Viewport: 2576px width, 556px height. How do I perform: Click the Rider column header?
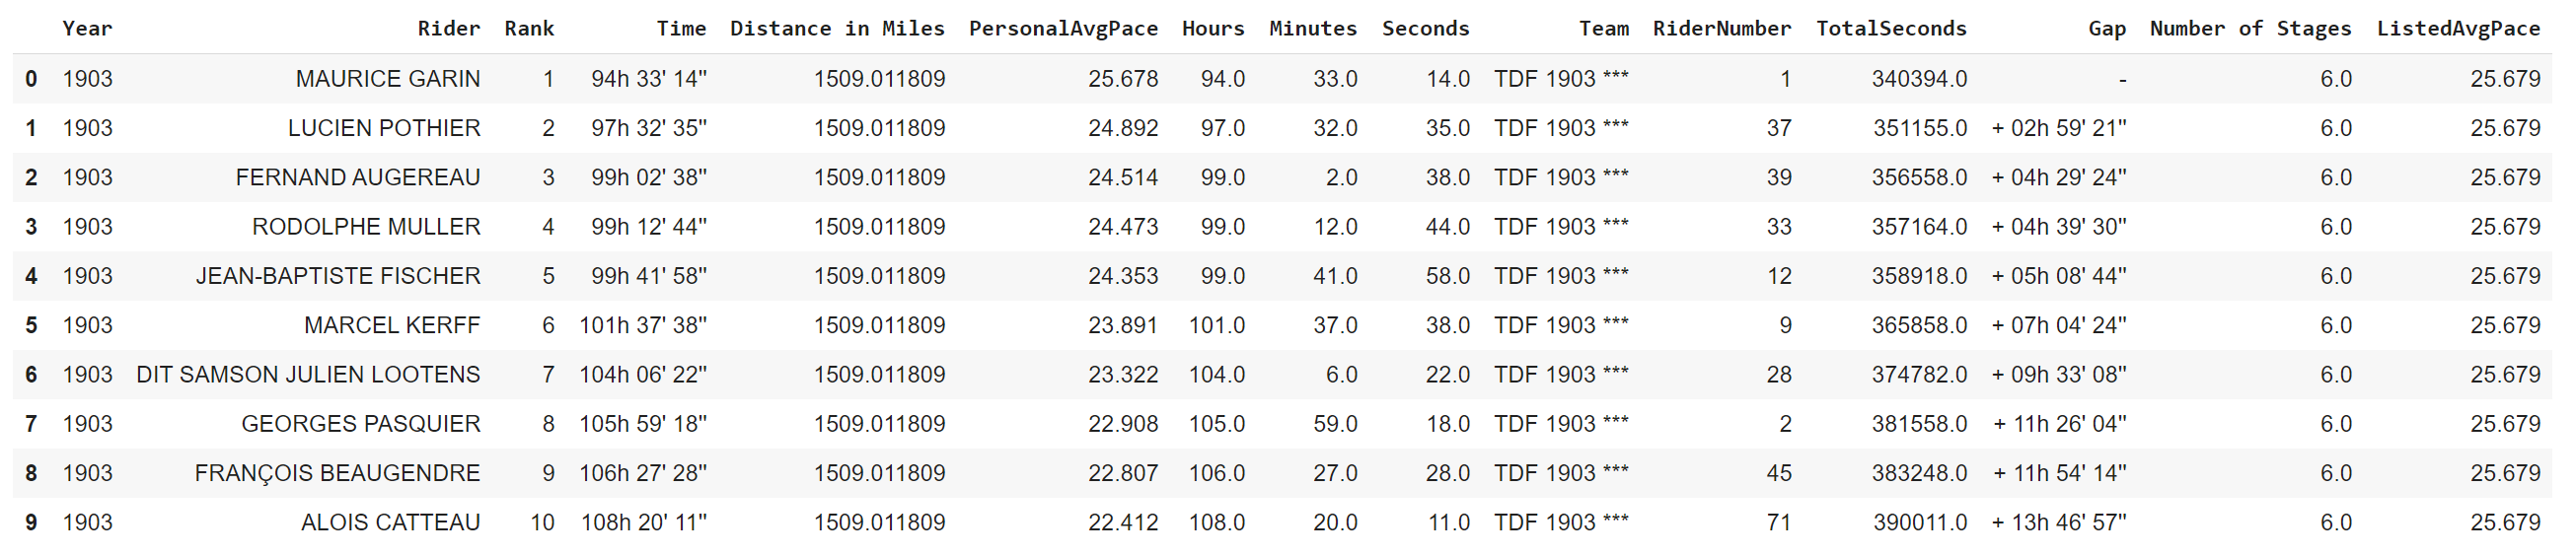tap(448, 28)
